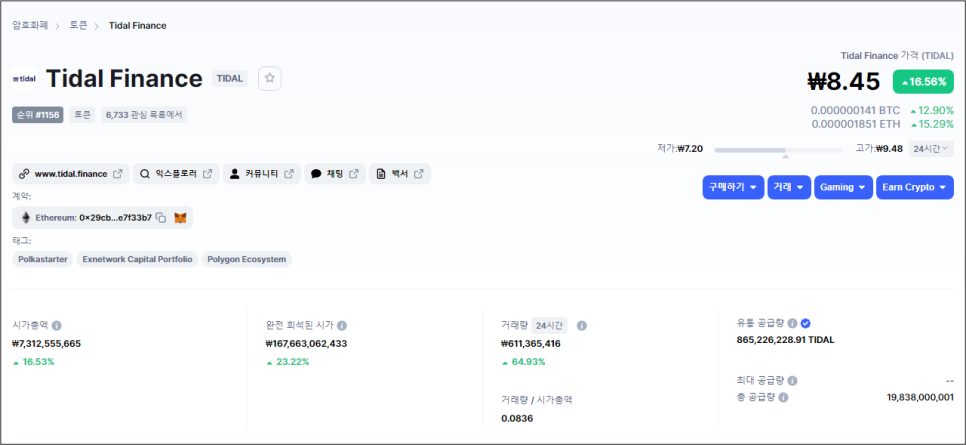Expand the Gaming dropdown

pos(843,187)
